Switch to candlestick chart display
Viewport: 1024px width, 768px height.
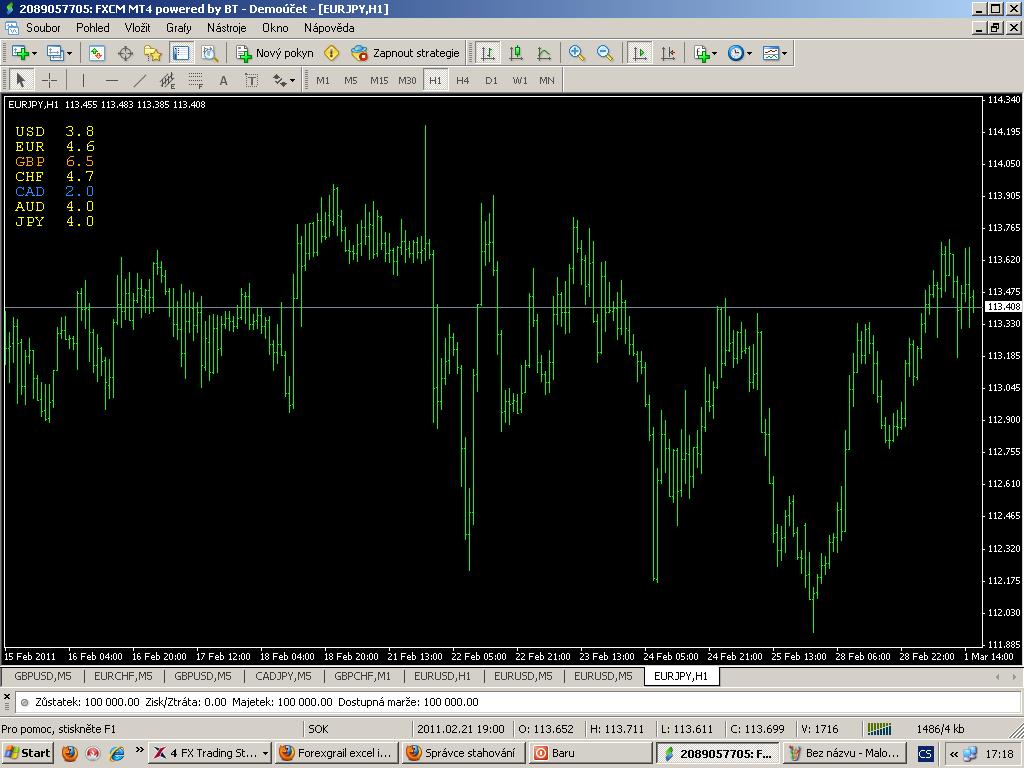(516, 53)
